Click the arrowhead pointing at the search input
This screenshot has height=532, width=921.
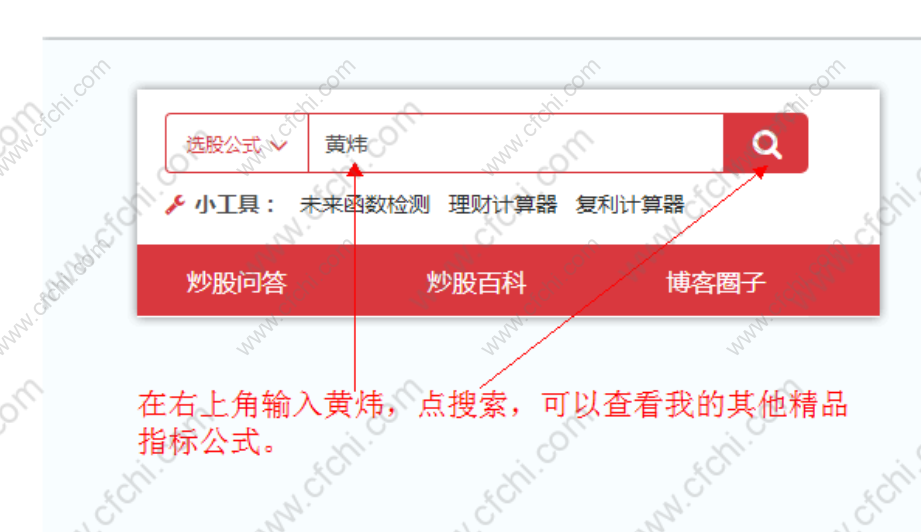[355, 170]
